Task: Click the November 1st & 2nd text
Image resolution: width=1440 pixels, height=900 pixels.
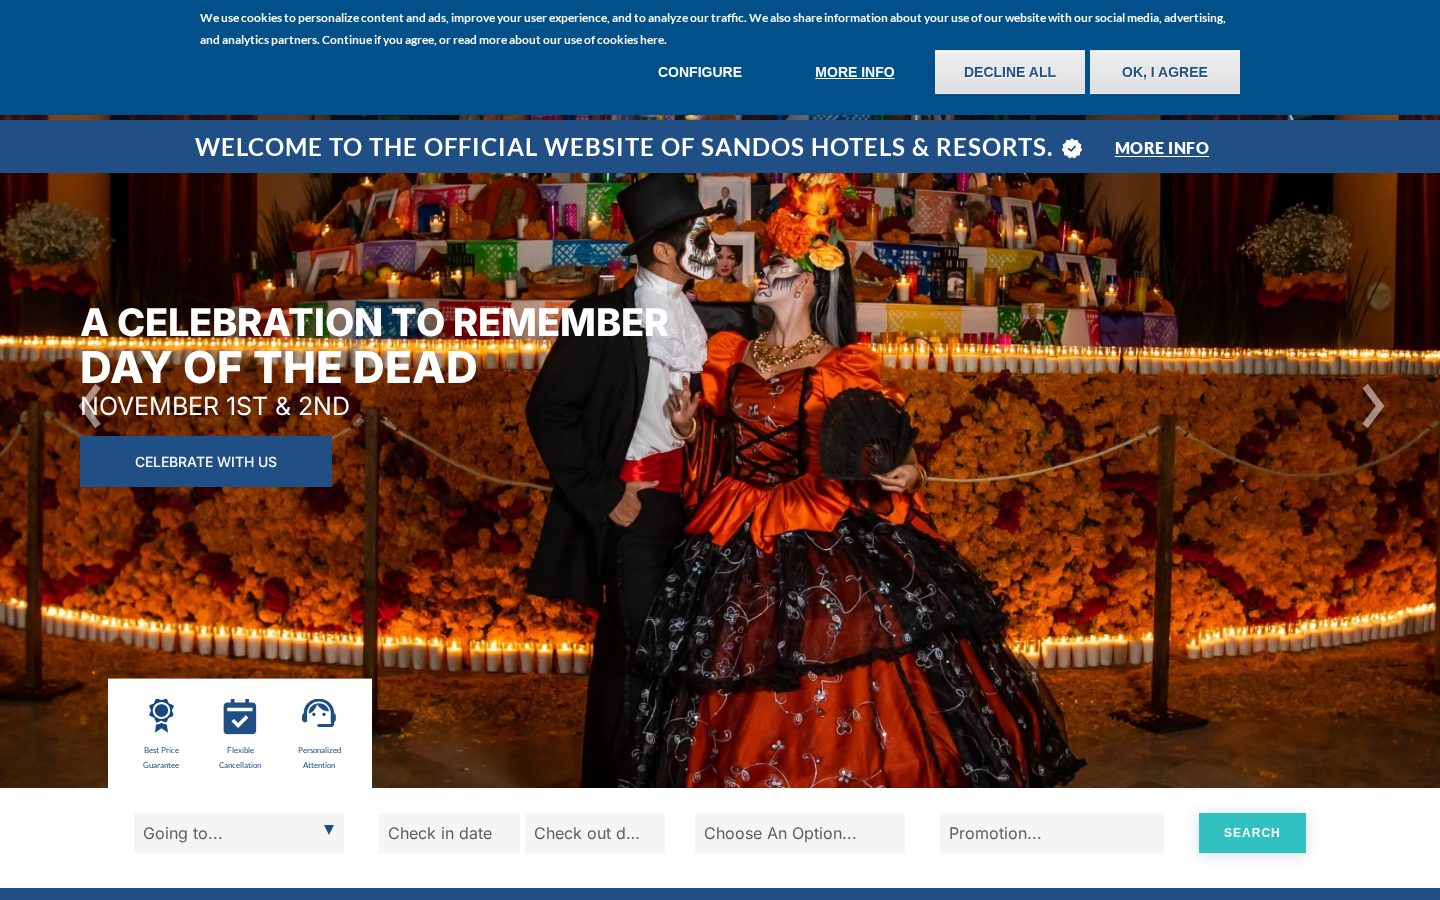Action: coord(215,406)
